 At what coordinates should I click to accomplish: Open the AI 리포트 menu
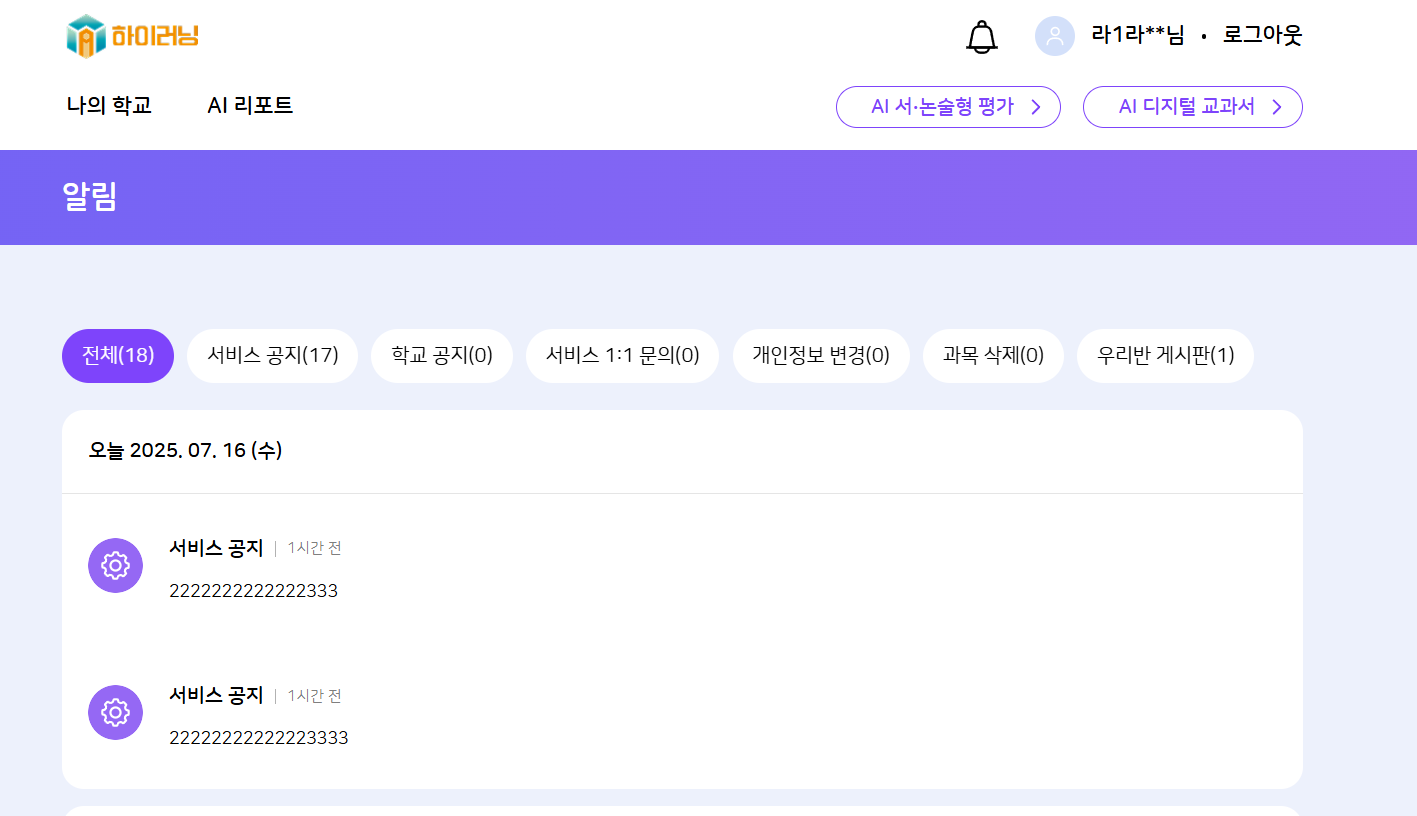pos(250,106)
